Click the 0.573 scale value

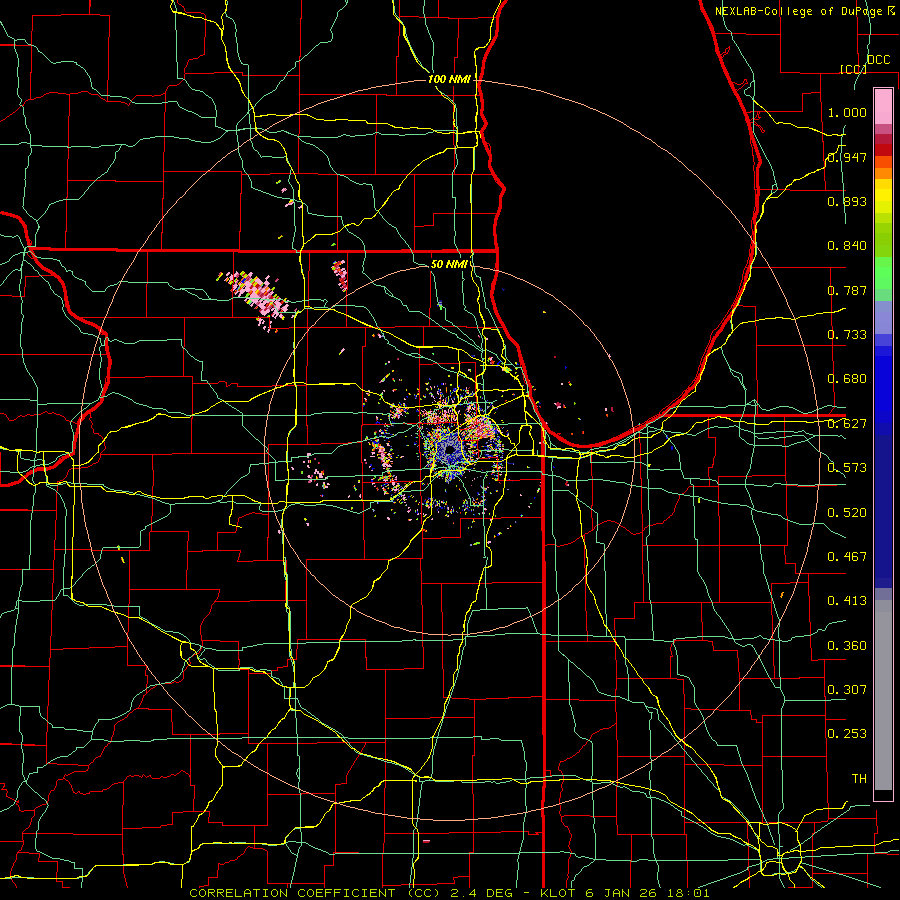(847, 468)
